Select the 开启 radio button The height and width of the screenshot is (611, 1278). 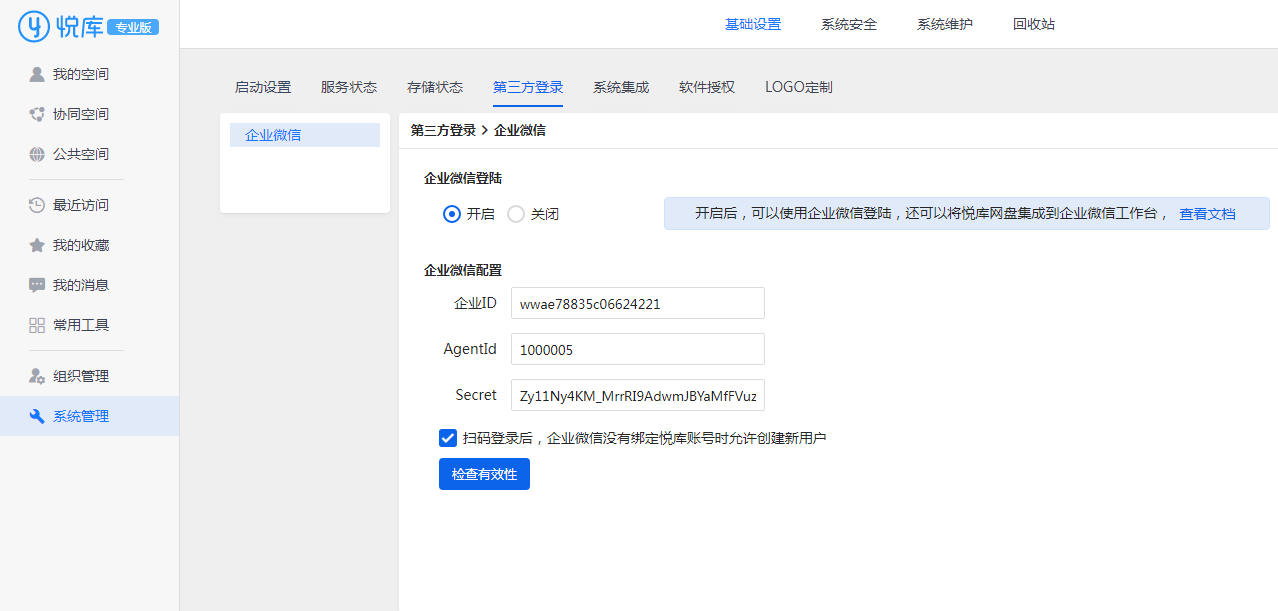point(452,214)
